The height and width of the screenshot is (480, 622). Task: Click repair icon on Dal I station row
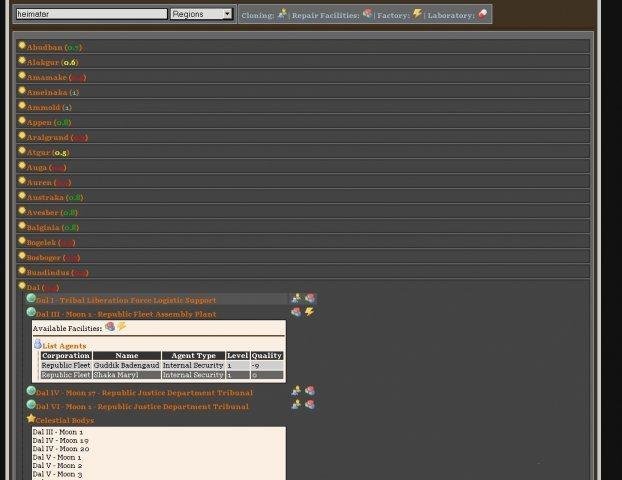(310, 298)
